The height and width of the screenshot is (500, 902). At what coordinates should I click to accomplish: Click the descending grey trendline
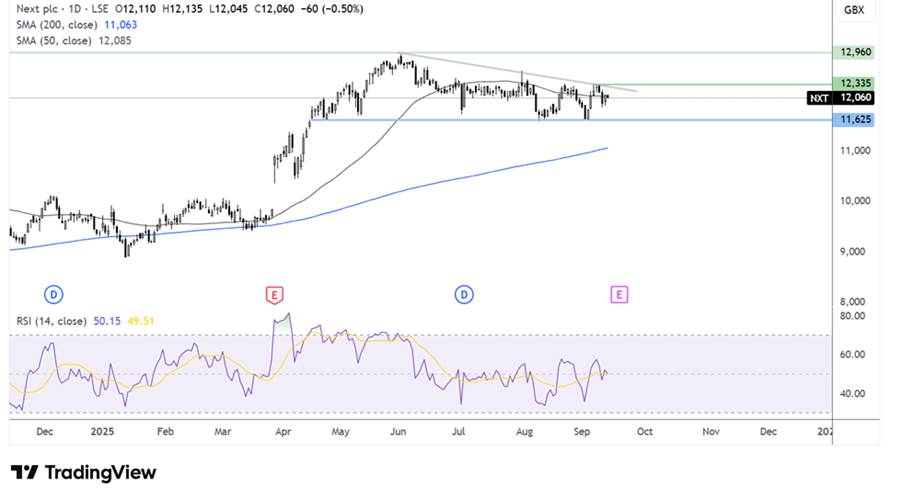518,72
